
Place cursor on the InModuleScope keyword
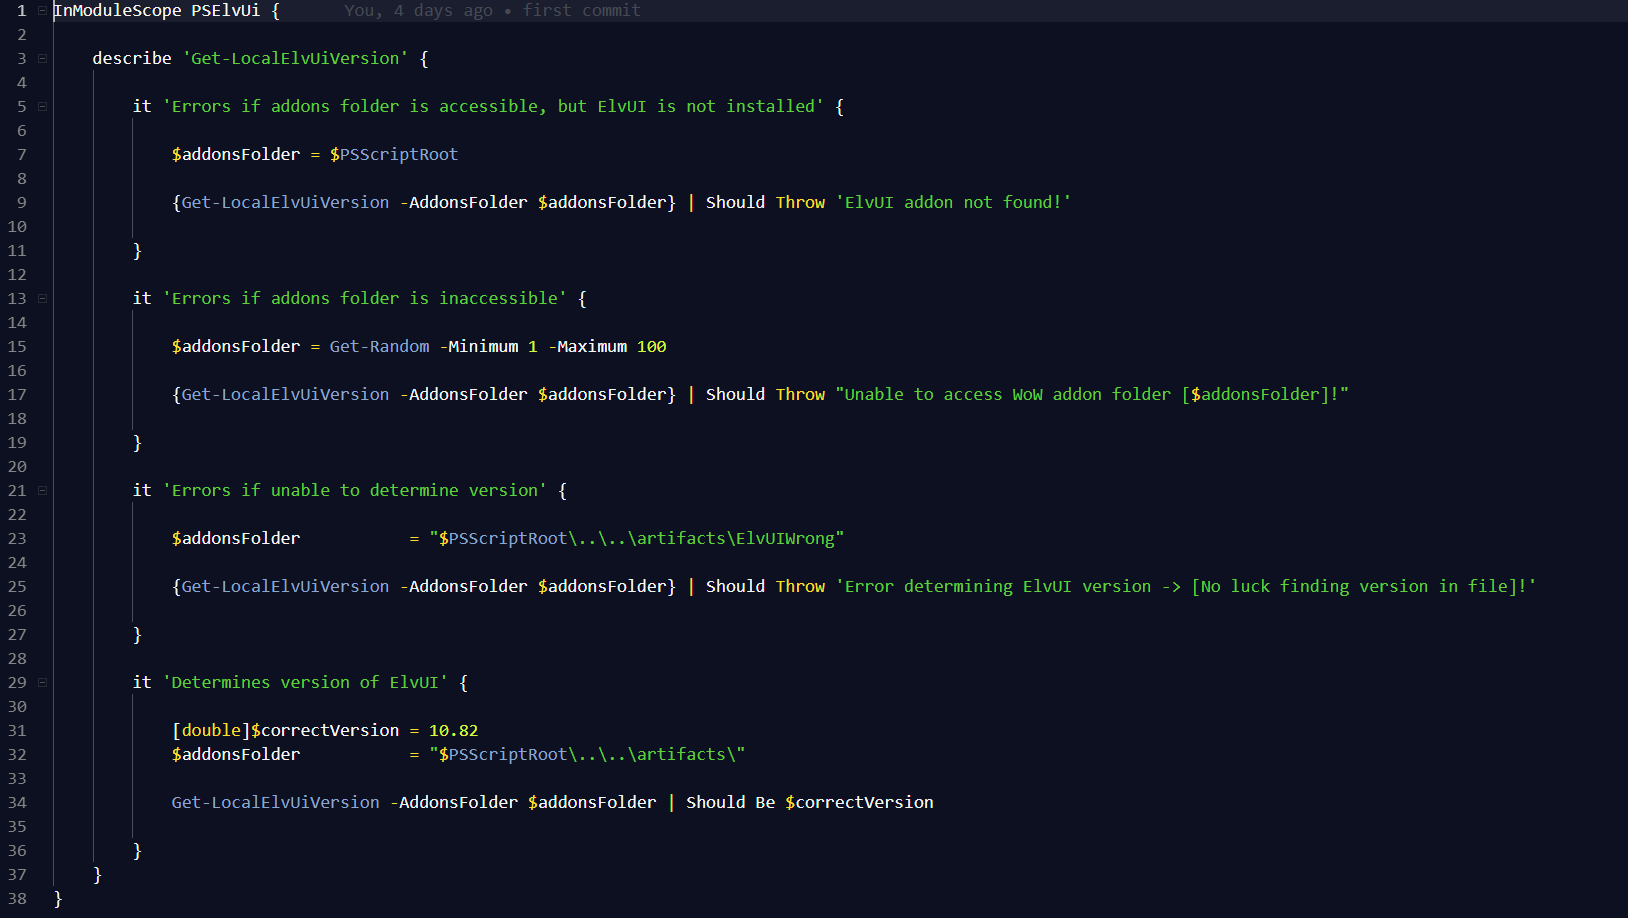coord(117,10)
